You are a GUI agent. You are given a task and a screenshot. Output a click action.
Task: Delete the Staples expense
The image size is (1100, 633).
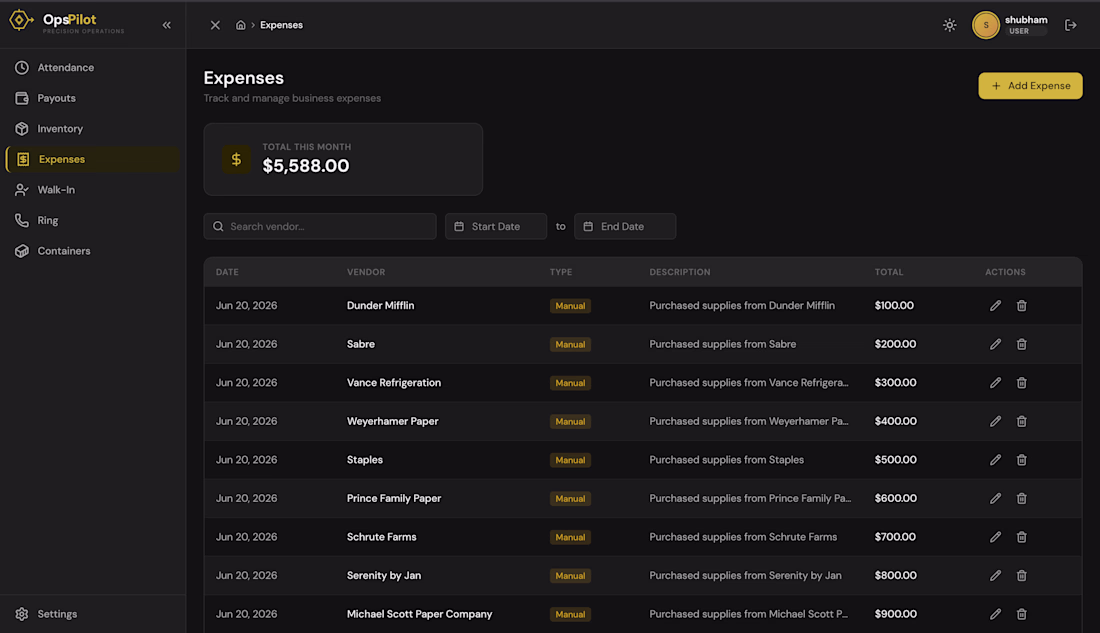tap(1021, 460)
